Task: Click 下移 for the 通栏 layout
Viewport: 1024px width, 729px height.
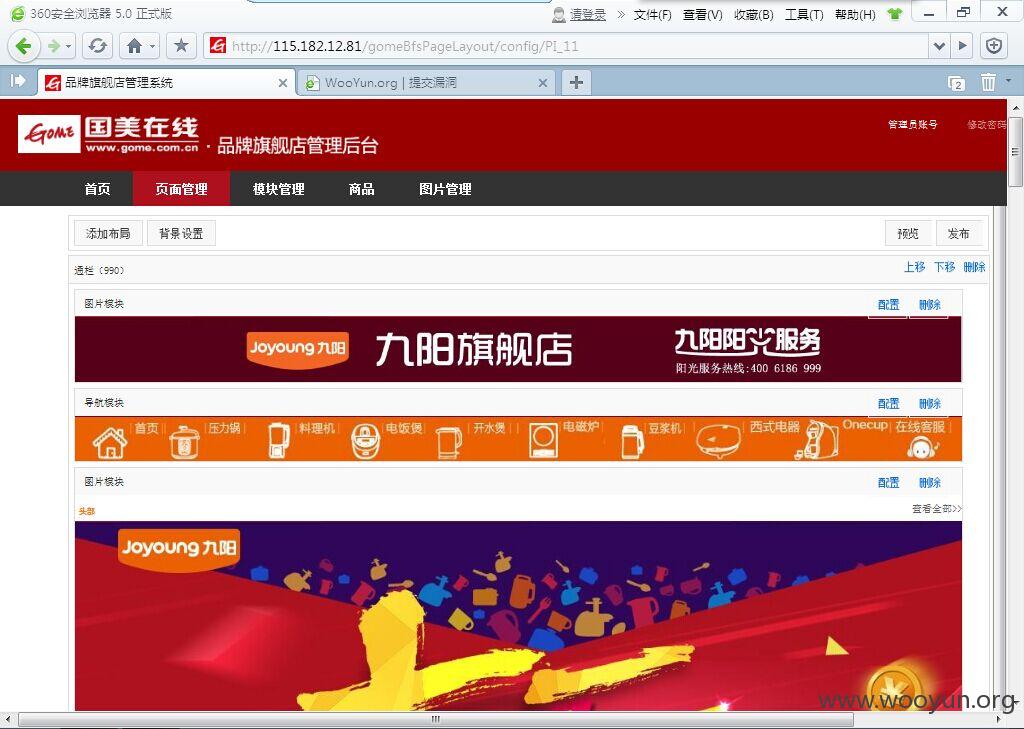Action: coord(944,267)
